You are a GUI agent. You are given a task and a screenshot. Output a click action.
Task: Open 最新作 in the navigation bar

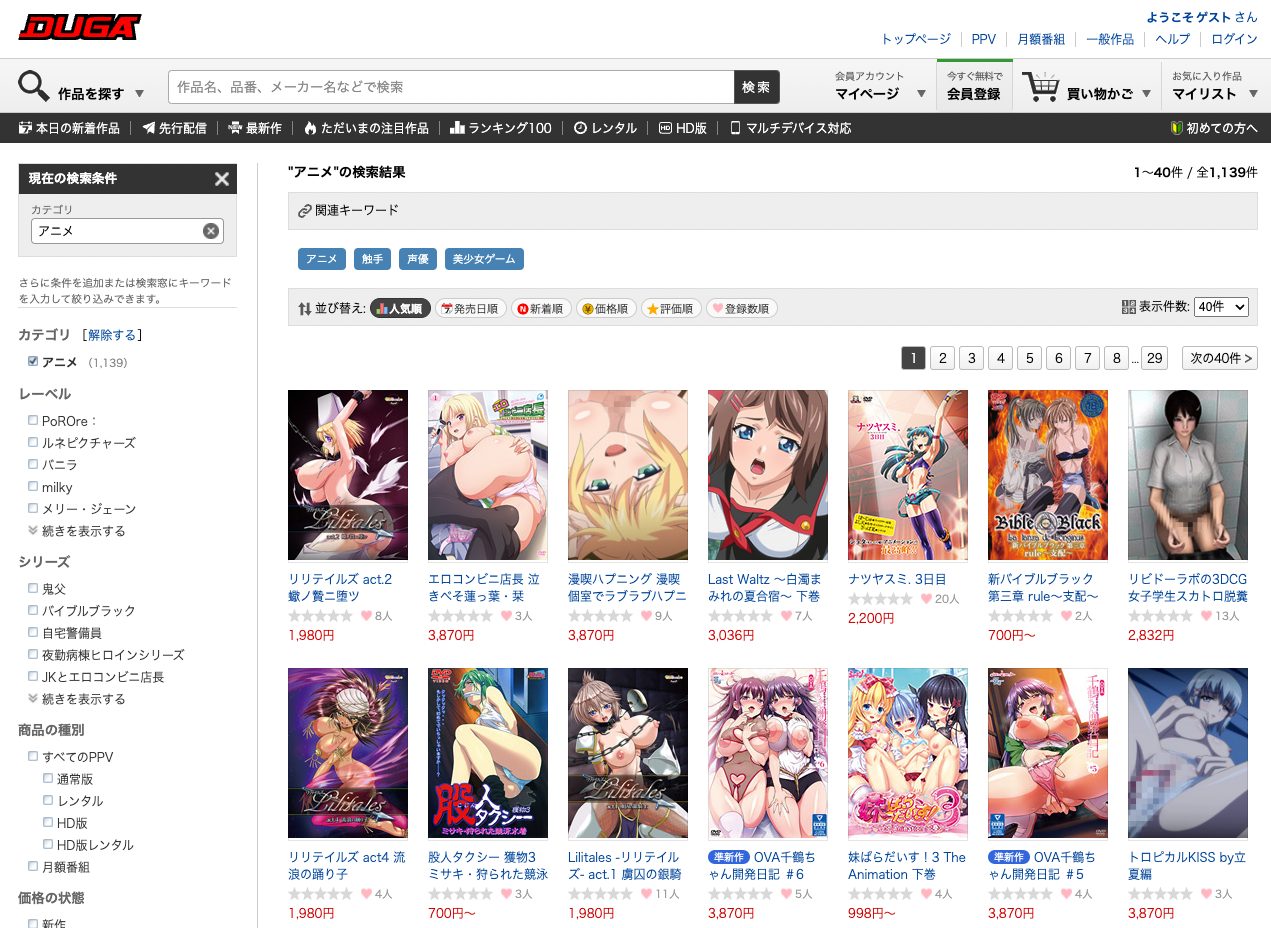pos(255,128)
